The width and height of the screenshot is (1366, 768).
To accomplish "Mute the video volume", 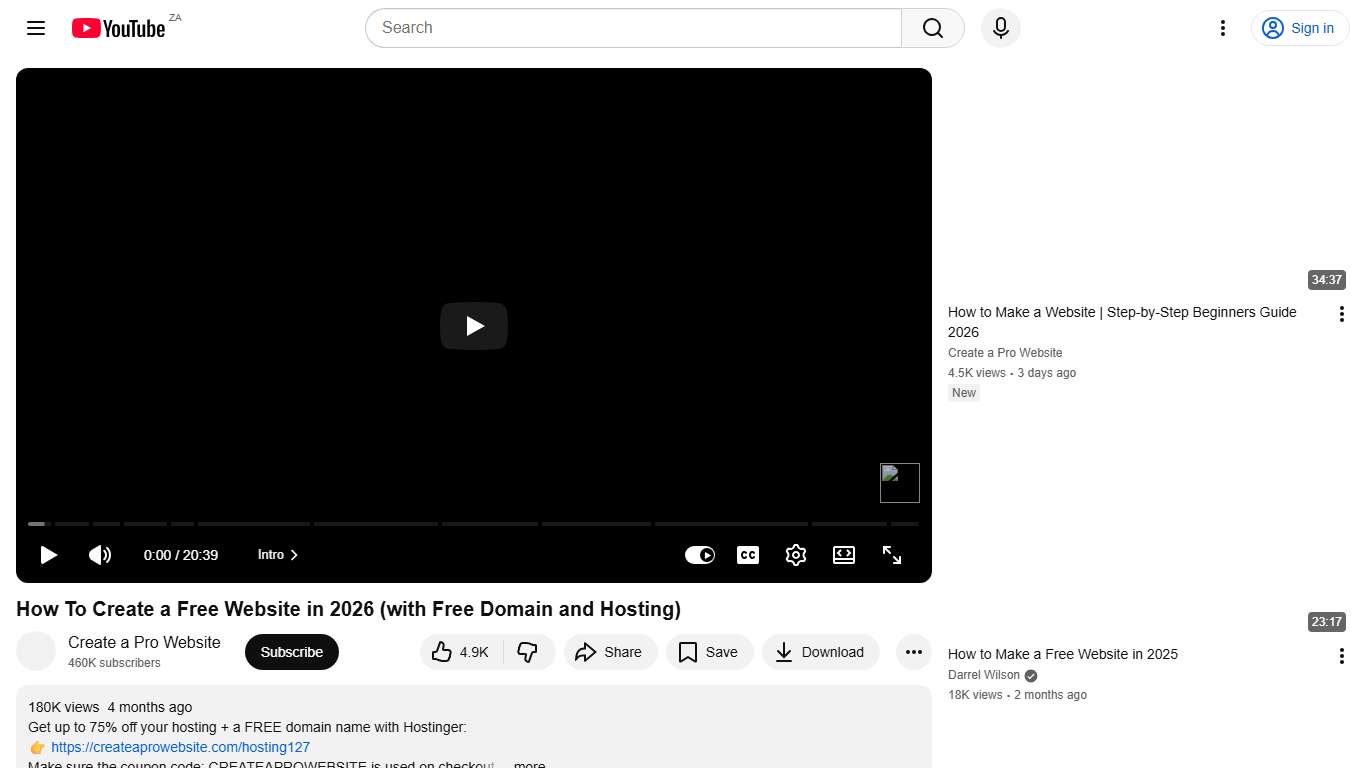I will pyautogui.click(x=100, y=555).
